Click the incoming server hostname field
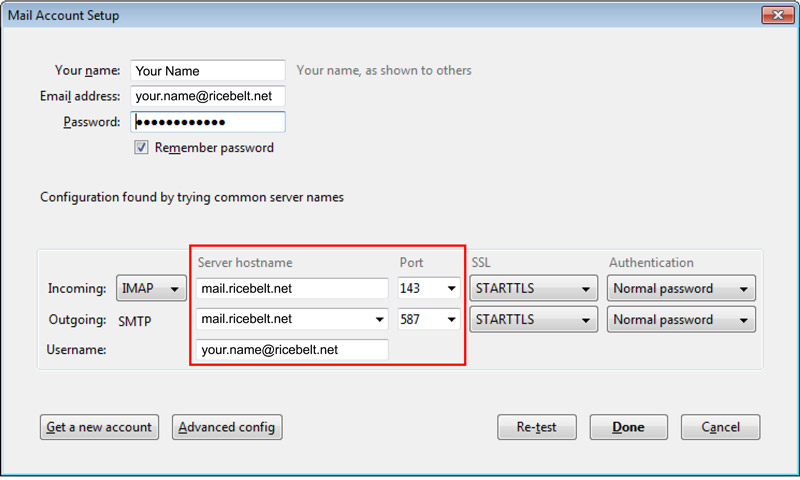The height and width of the screenshot is (480, 800). (x=292, y=289)
